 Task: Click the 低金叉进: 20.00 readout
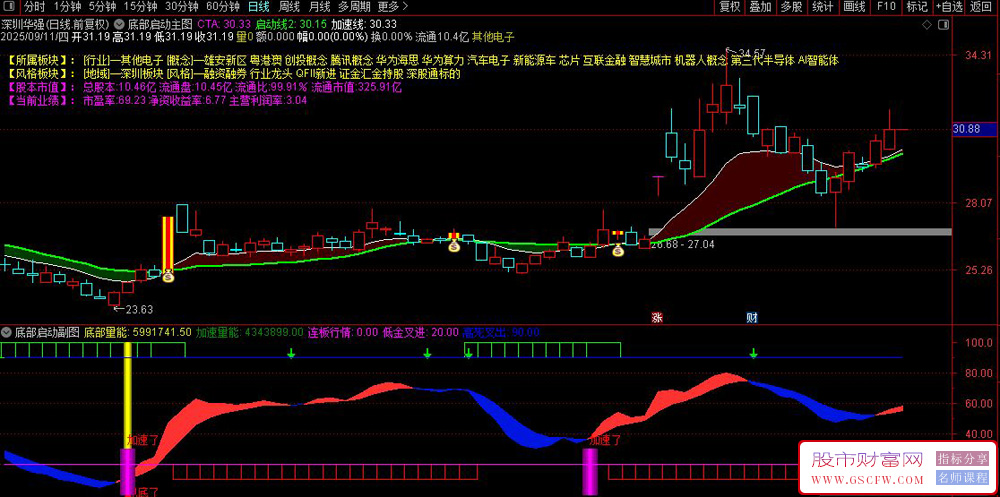[x=420, y=332]
